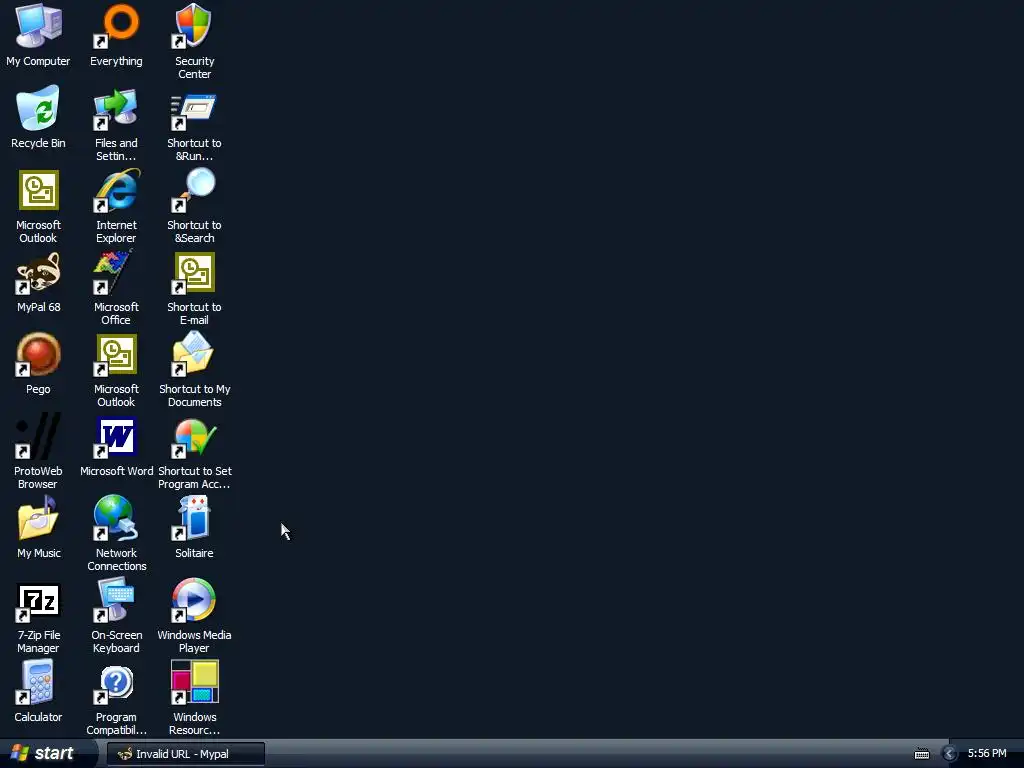The image size is (1024, 768).
Task: Select the Shortcut to &Run icon
Action: pyautogui.click(x=194, y=110)
